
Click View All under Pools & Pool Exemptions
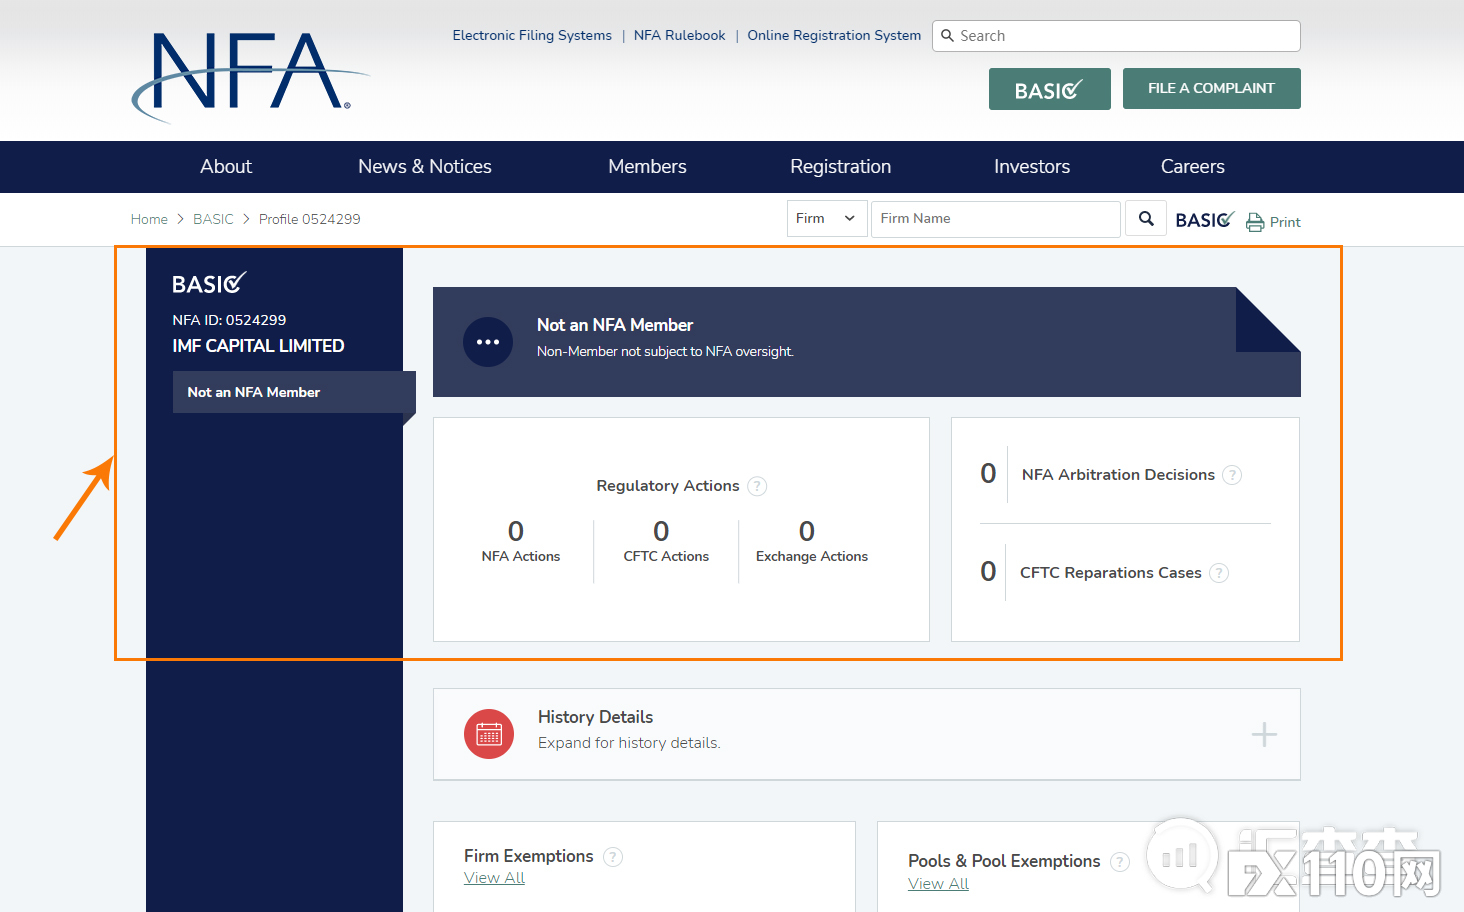coord(938,884)
